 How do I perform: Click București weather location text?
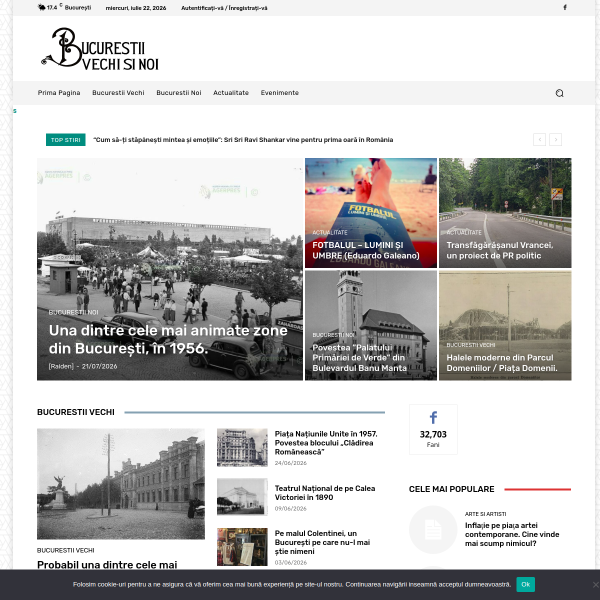[78, 8]
